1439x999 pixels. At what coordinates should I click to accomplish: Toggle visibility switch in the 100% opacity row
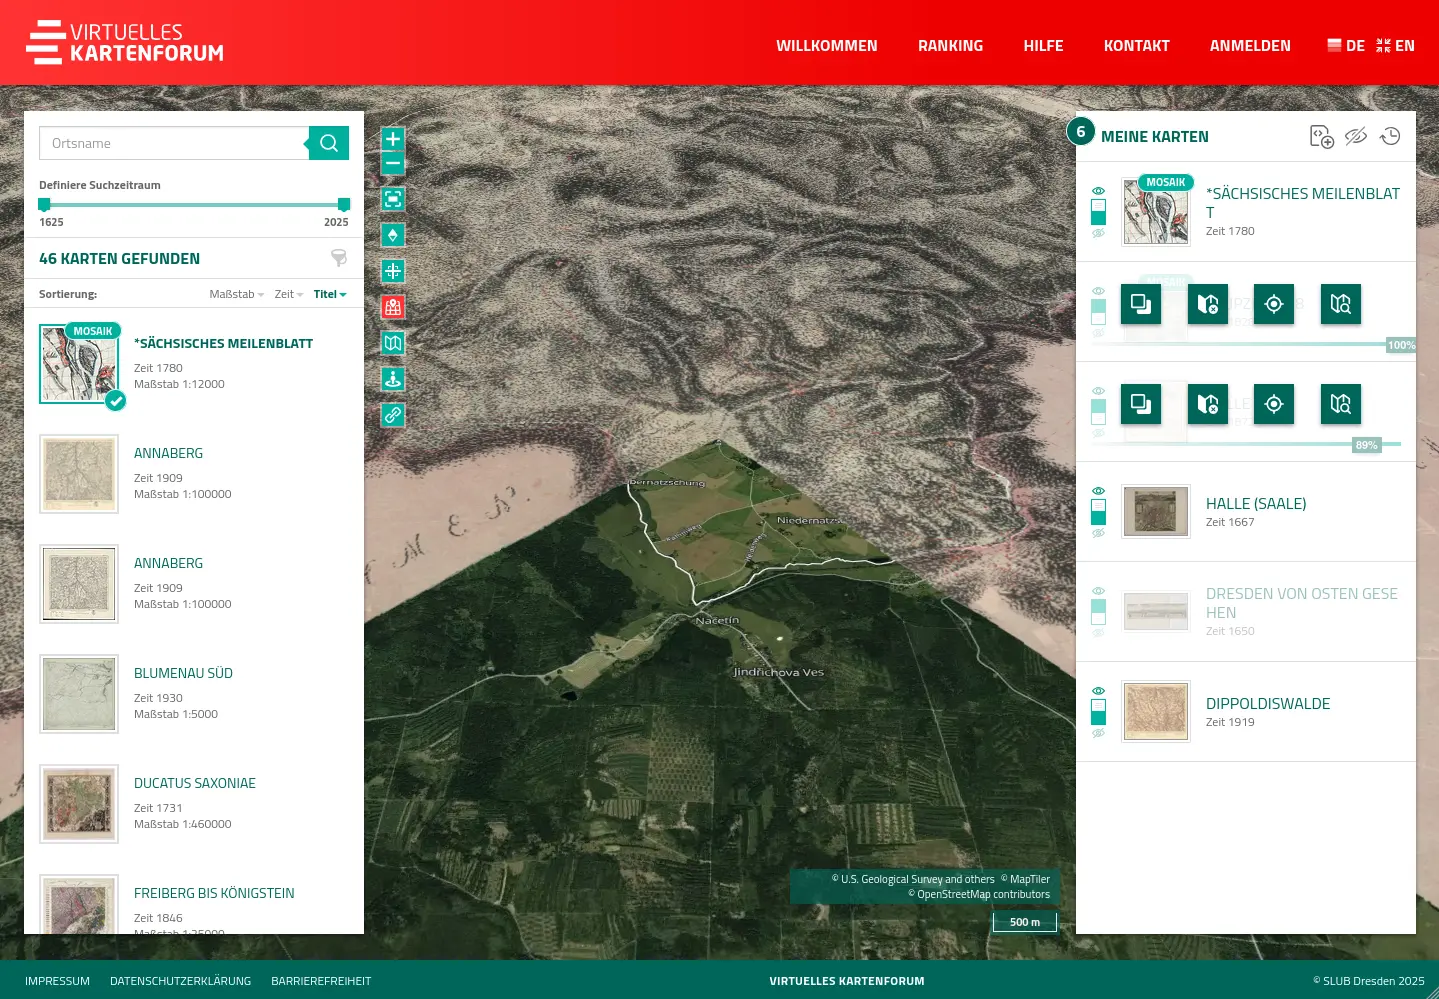(x=1098, y=312)
